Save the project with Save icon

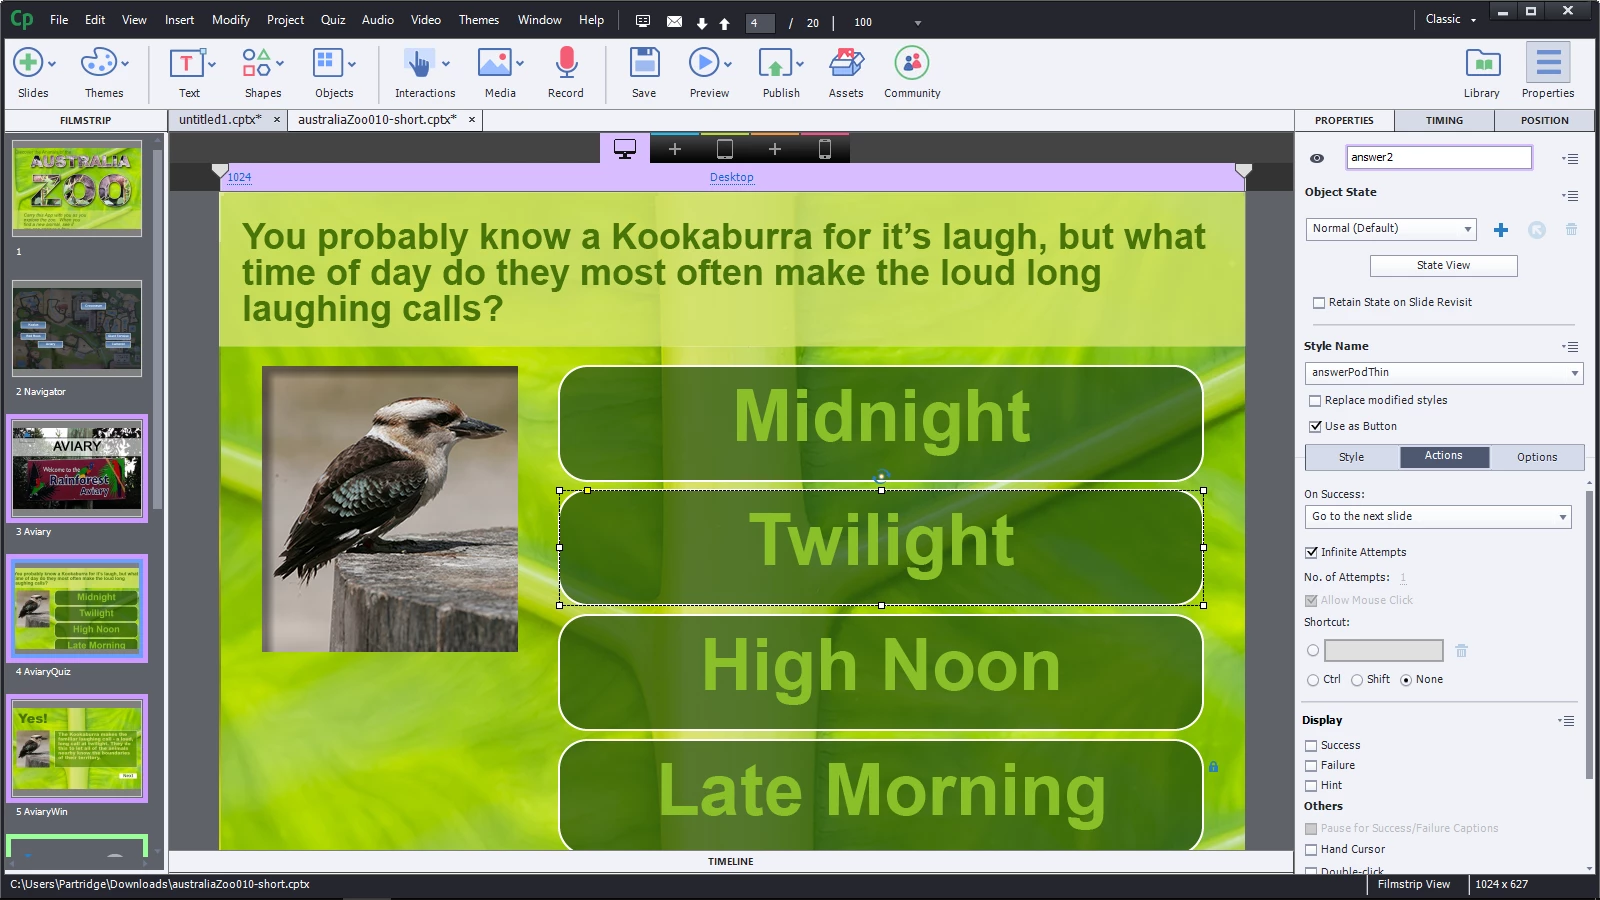click(x=644, y=63)
